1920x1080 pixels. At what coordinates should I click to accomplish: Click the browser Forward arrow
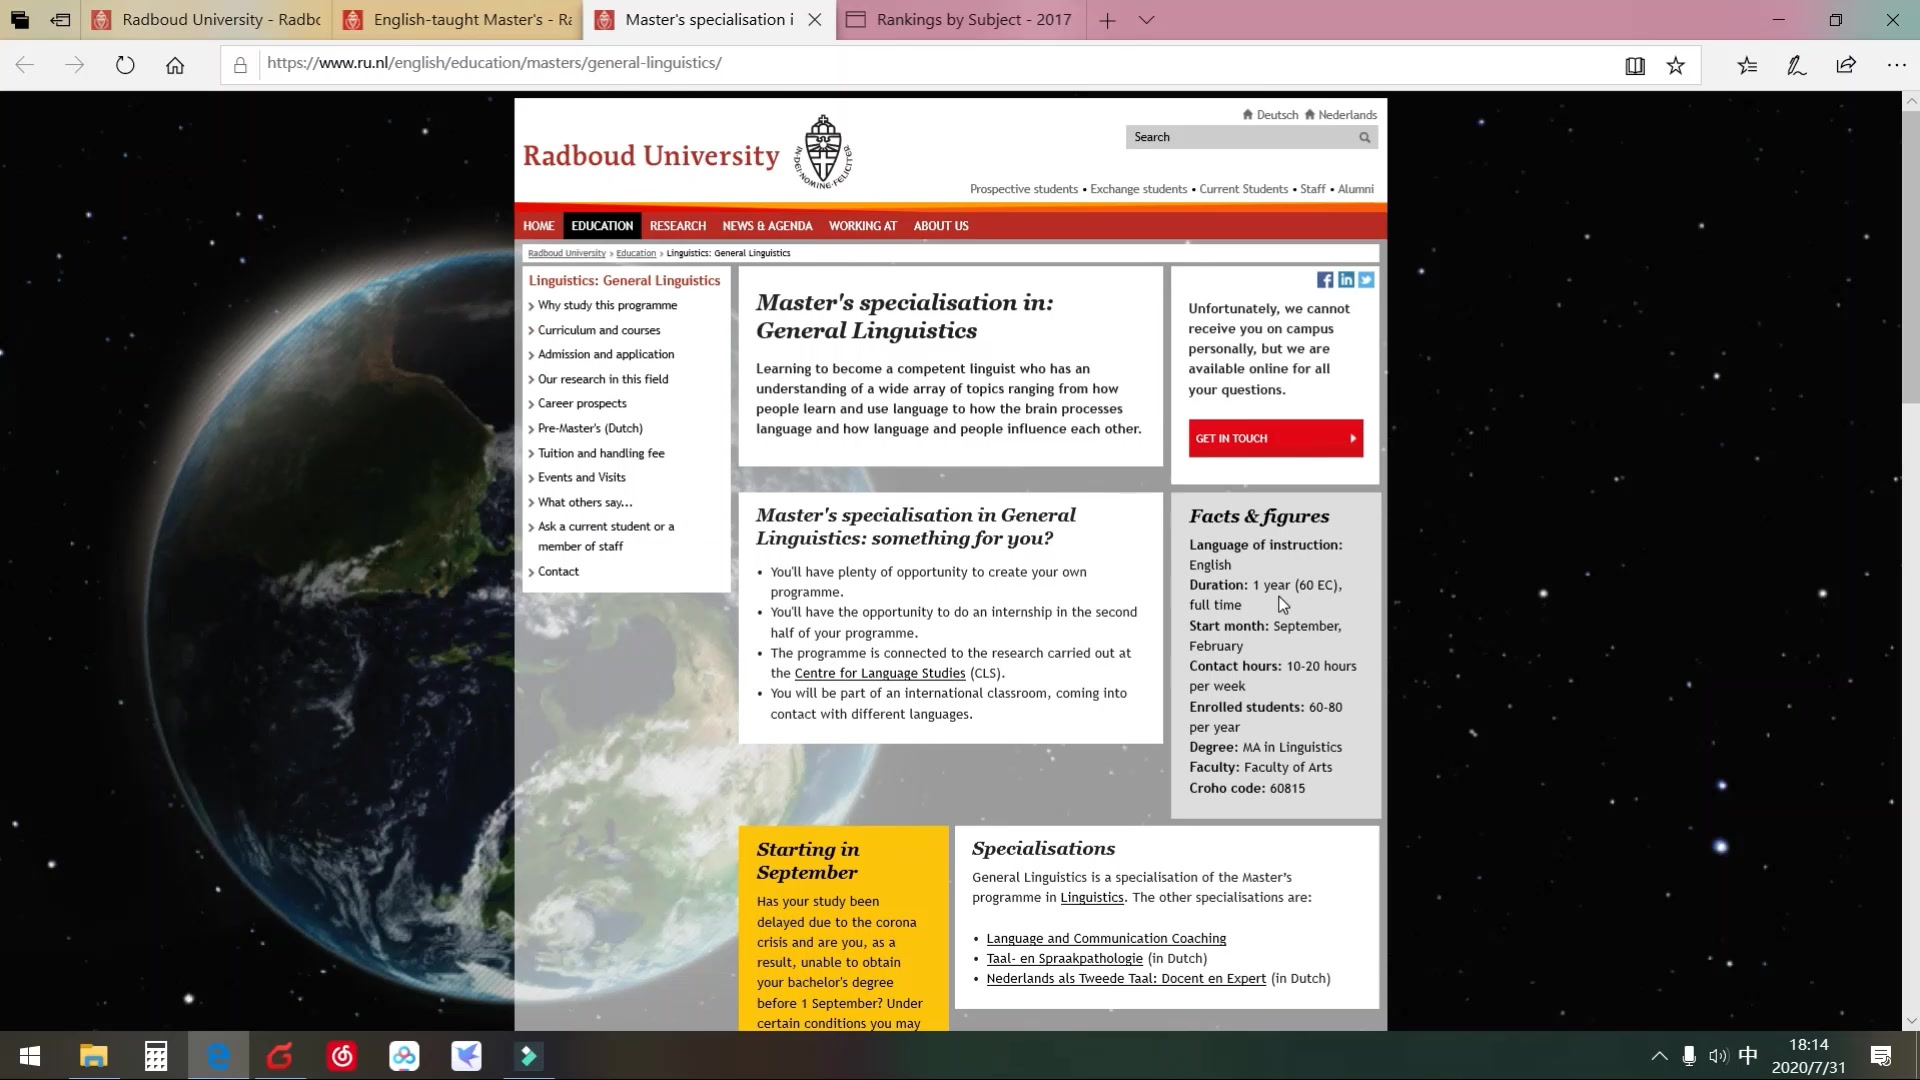75,65
